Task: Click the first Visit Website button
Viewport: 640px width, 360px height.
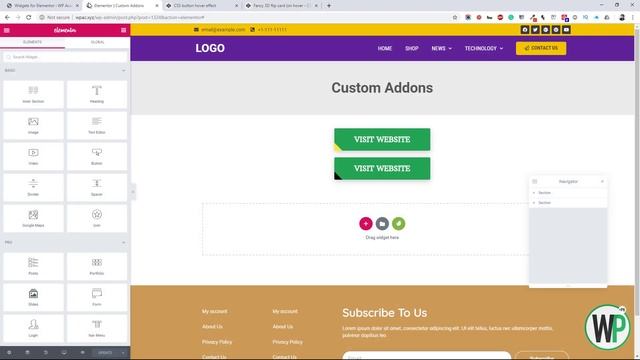Action: 382,140
